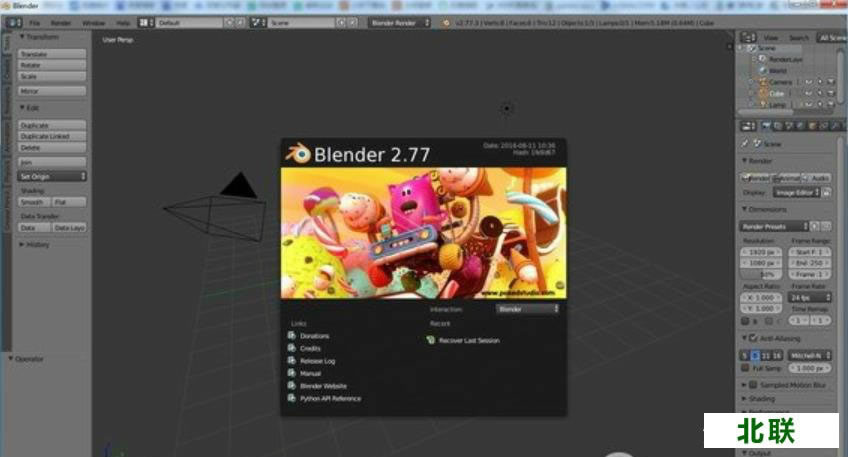Click the pin icon beside Scene breadcrumb
848x457 pixels.
click(x=745, y=143)
